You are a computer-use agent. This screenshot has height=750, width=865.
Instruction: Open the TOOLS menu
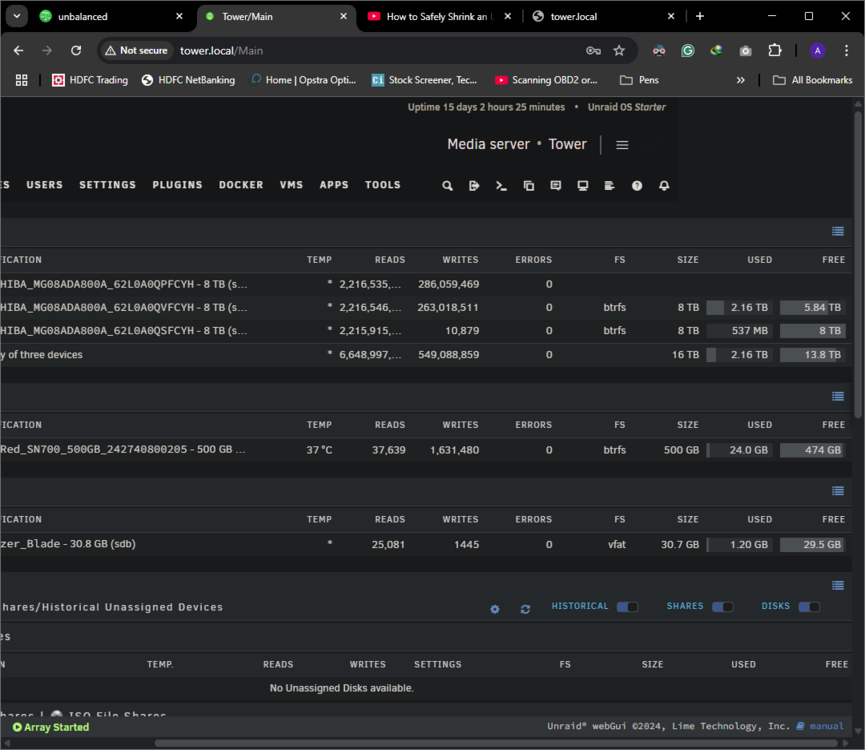tap(383, 185)
